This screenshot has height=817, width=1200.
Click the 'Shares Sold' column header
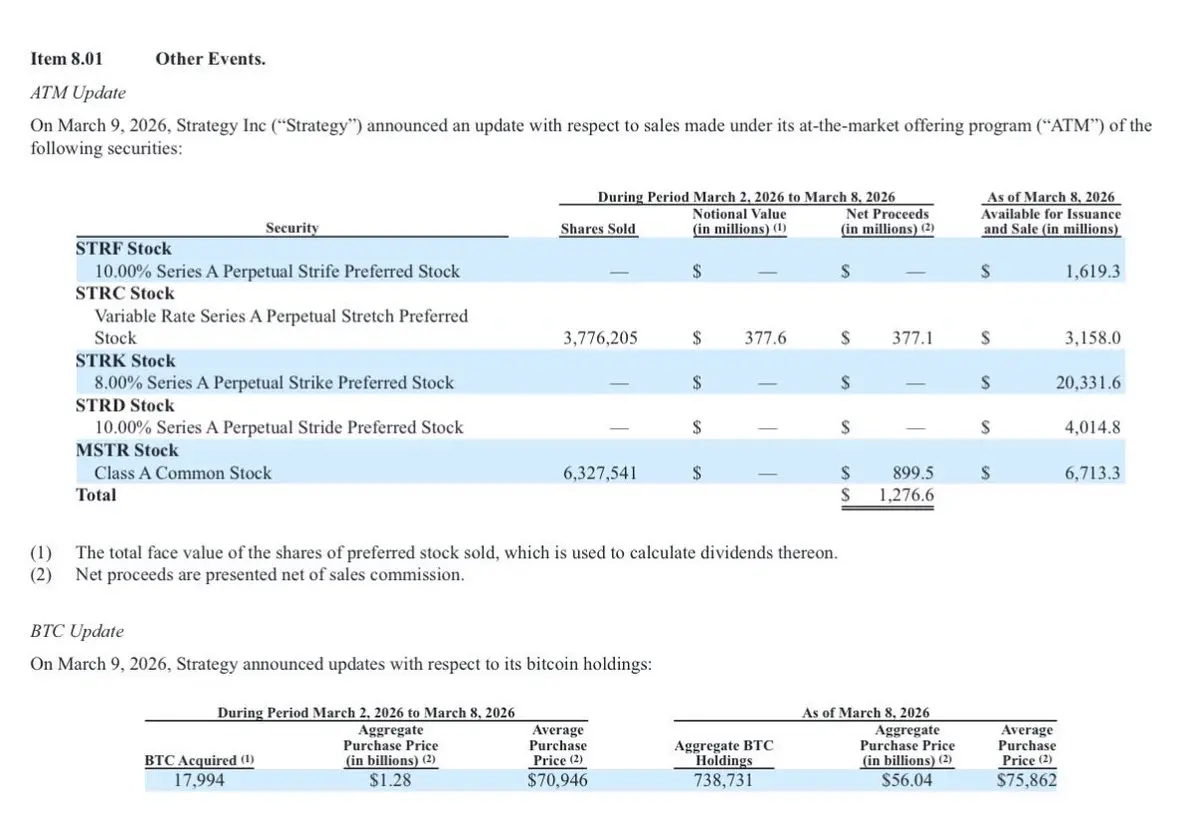point(598,229)
